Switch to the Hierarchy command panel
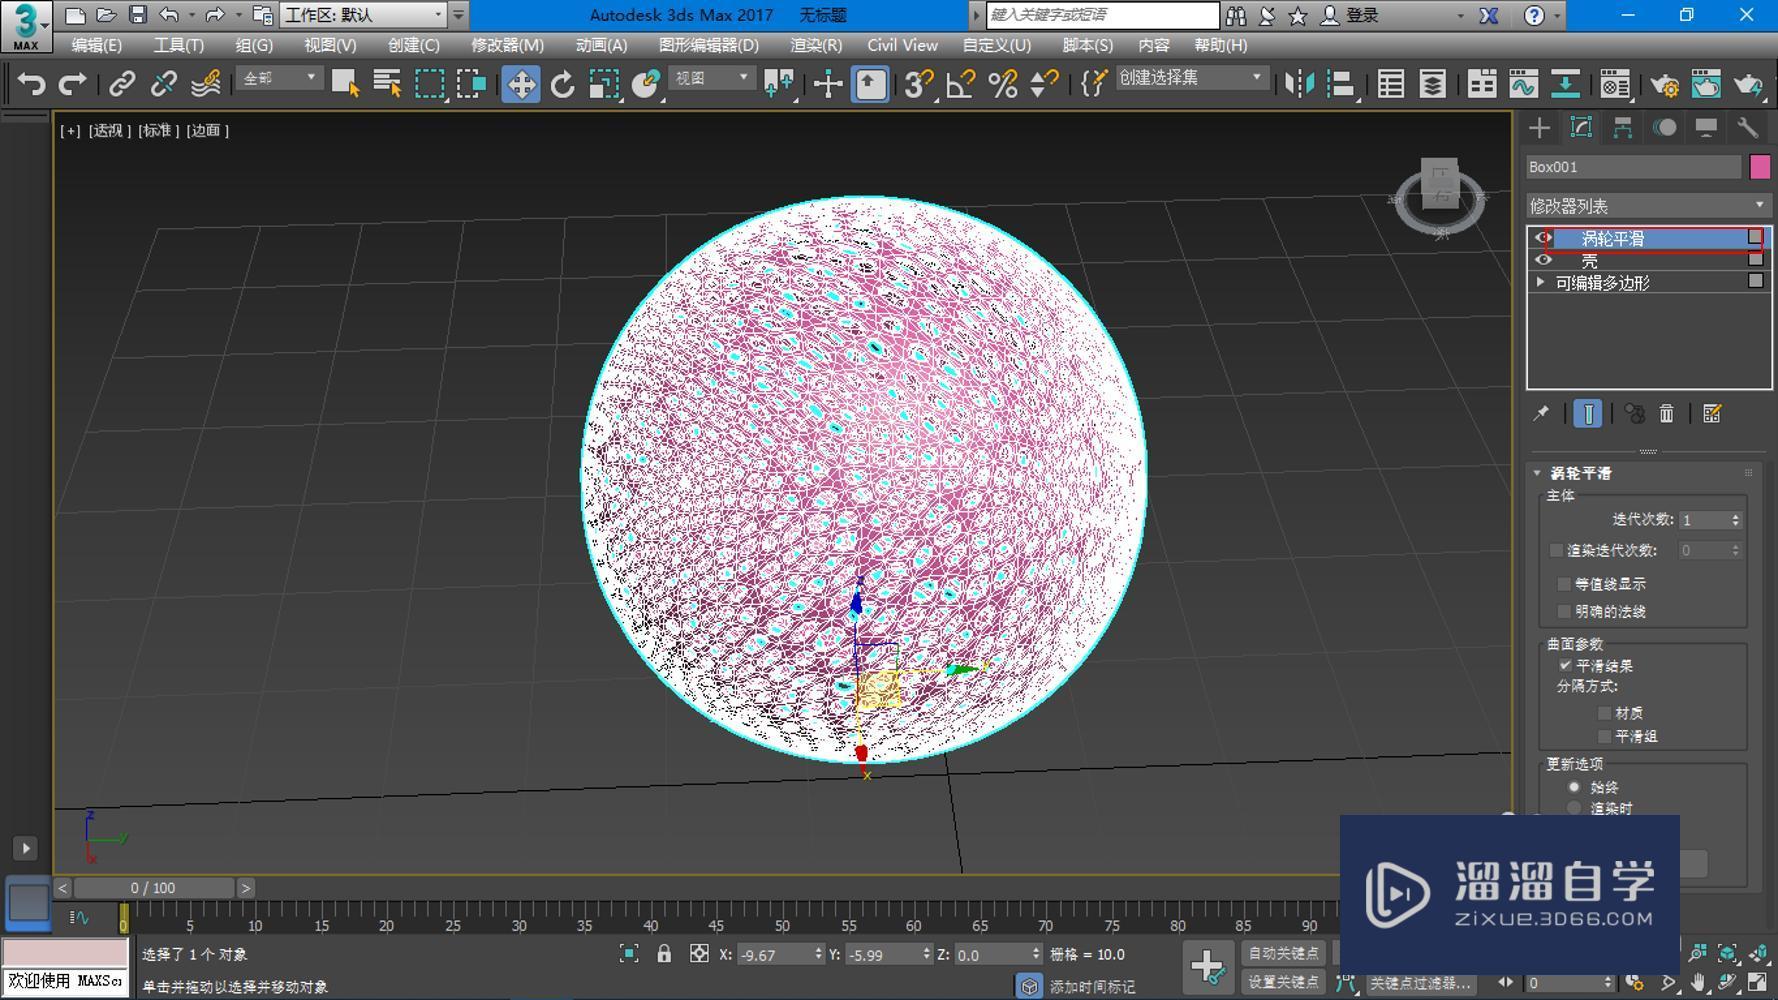 coord(1622,128)
